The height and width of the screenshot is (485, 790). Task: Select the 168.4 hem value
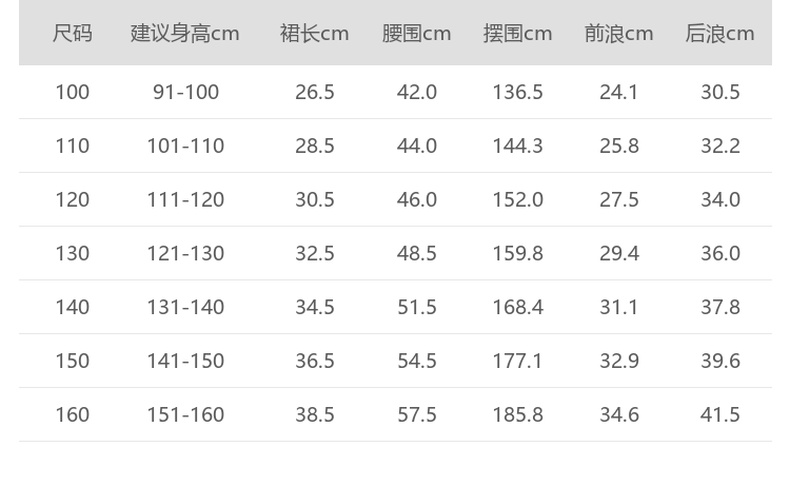517,307
